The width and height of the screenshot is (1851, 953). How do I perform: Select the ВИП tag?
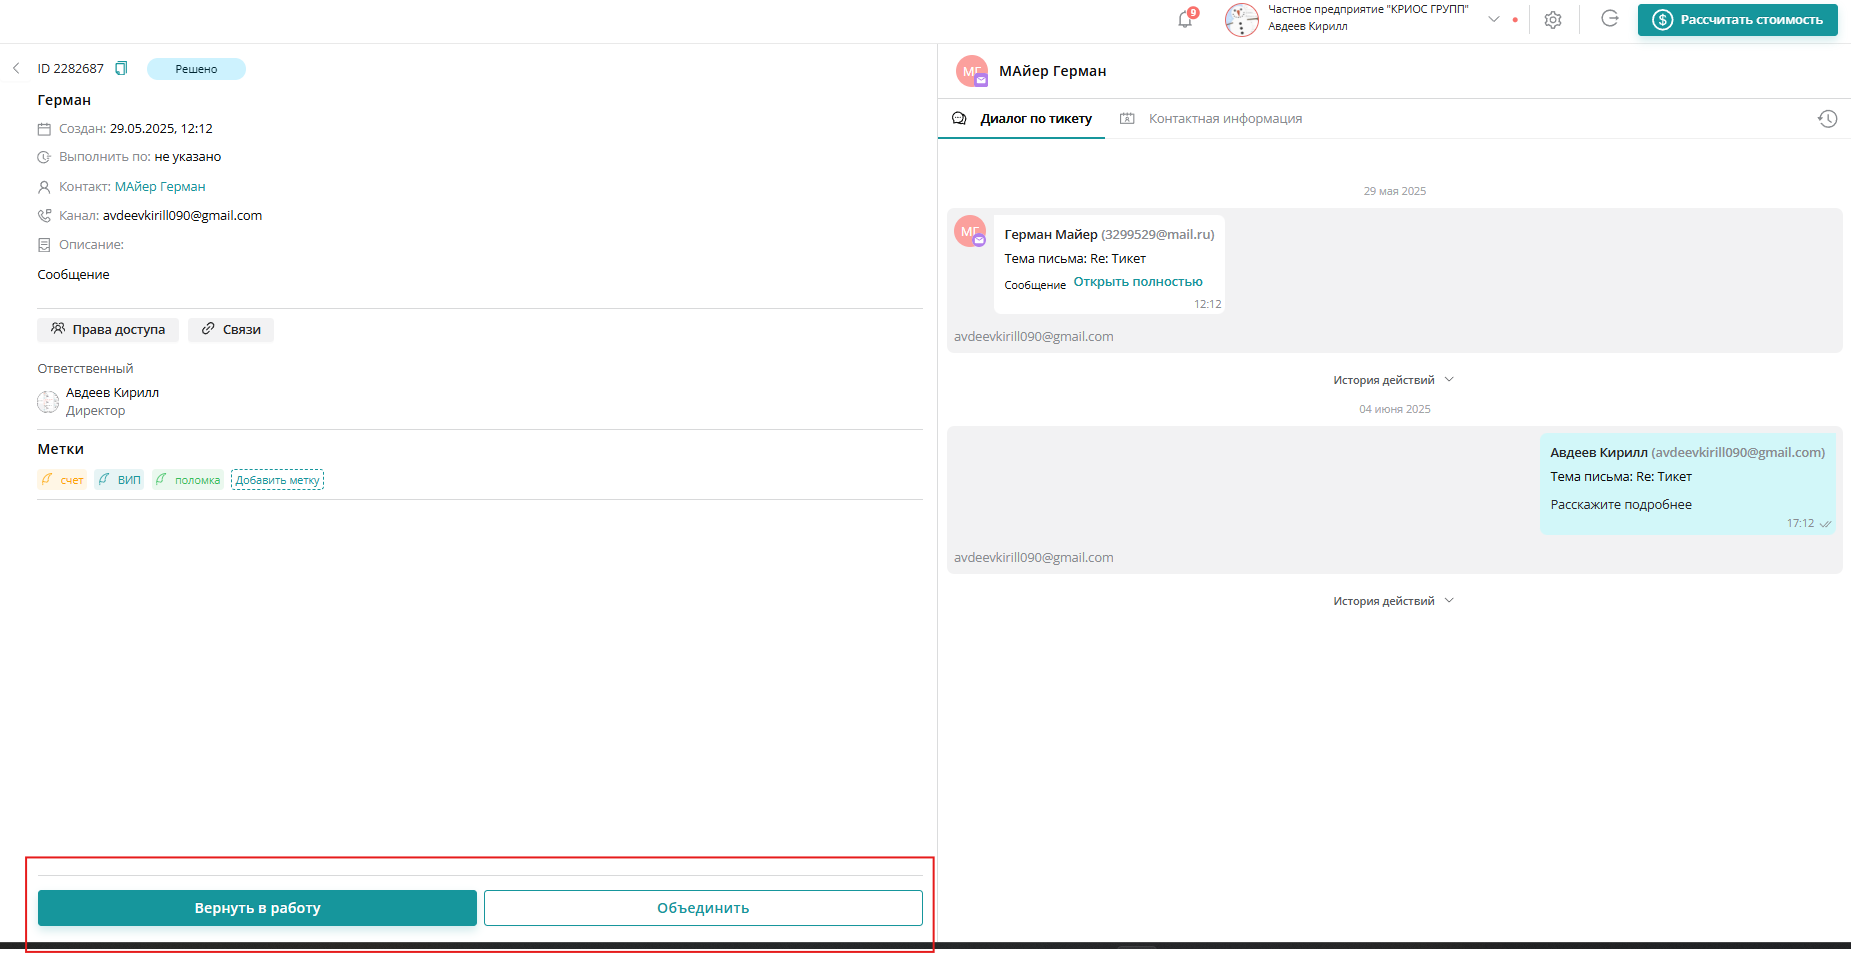pyautogui.click(x=120, y=480)
